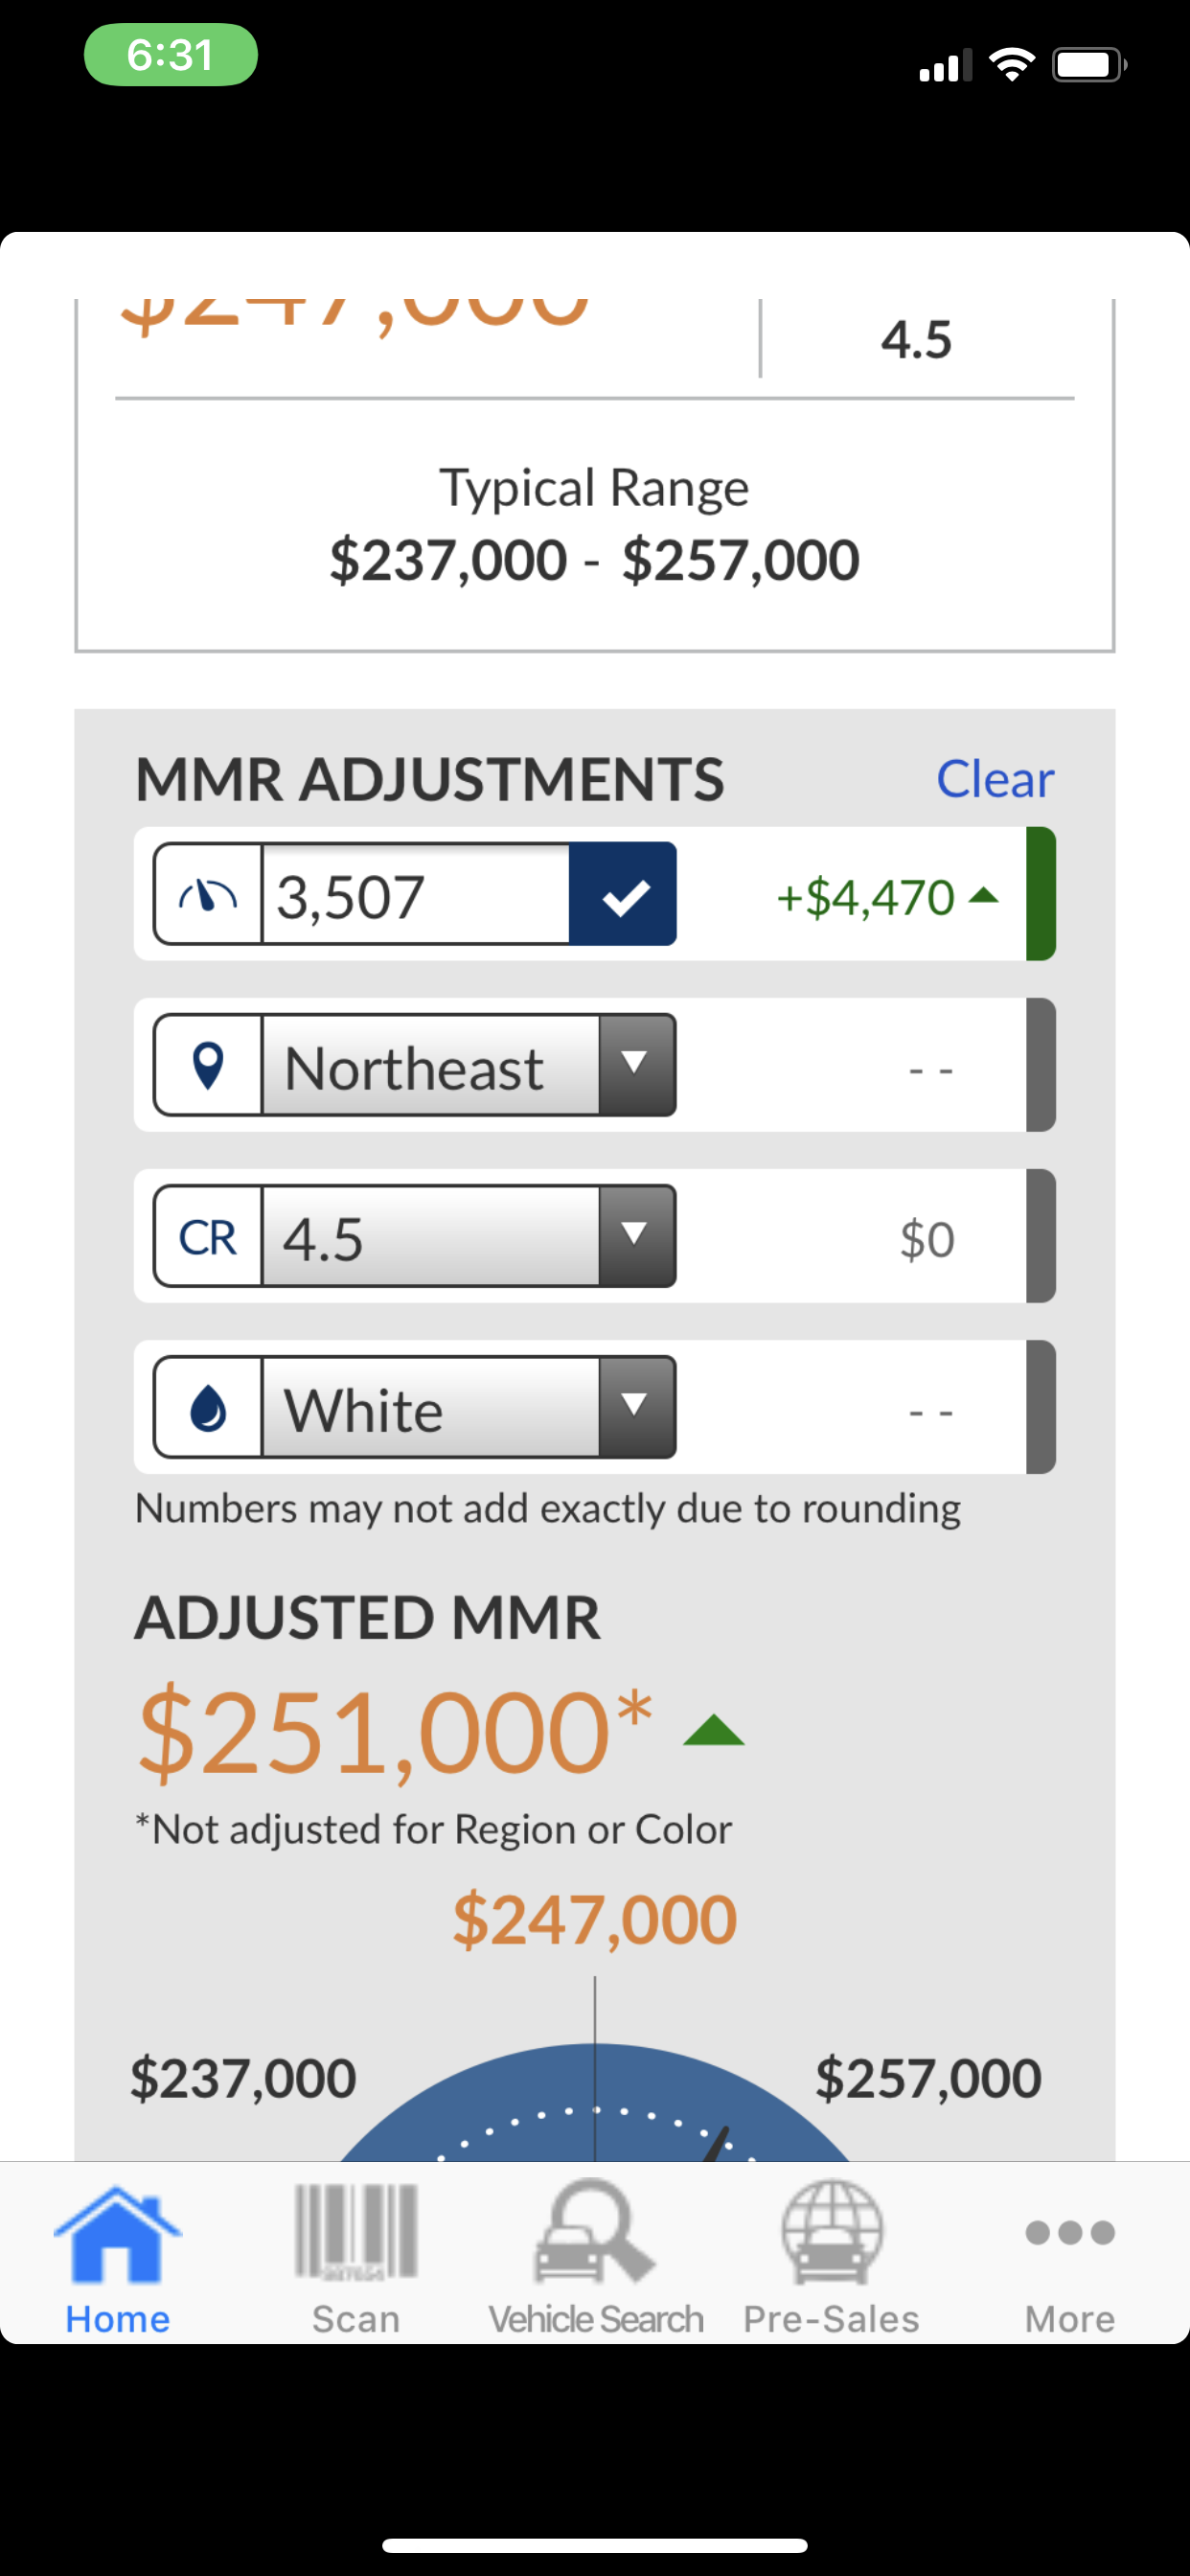Open the Vehicle Search tab icon

596,2231
